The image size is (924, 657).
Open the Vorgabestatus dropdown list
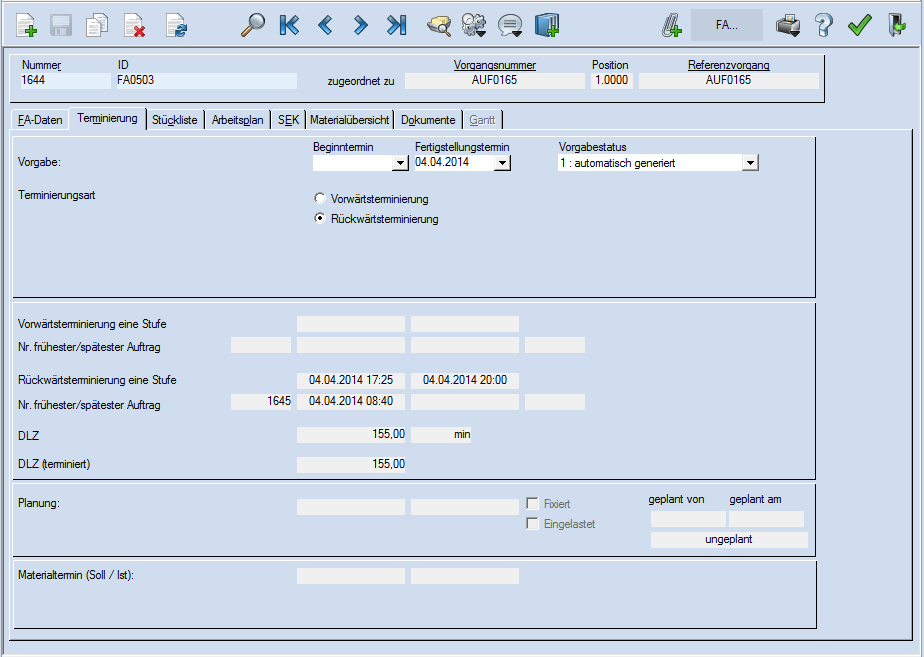coord(750,163)
